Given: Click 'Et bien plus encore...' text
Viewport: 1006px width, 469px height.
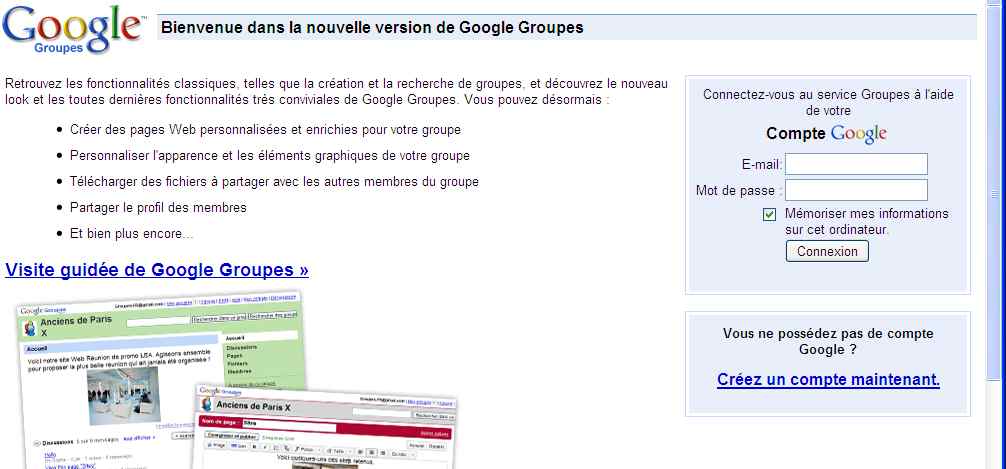Looking at the screenshot, I should (x=132, y=234).
